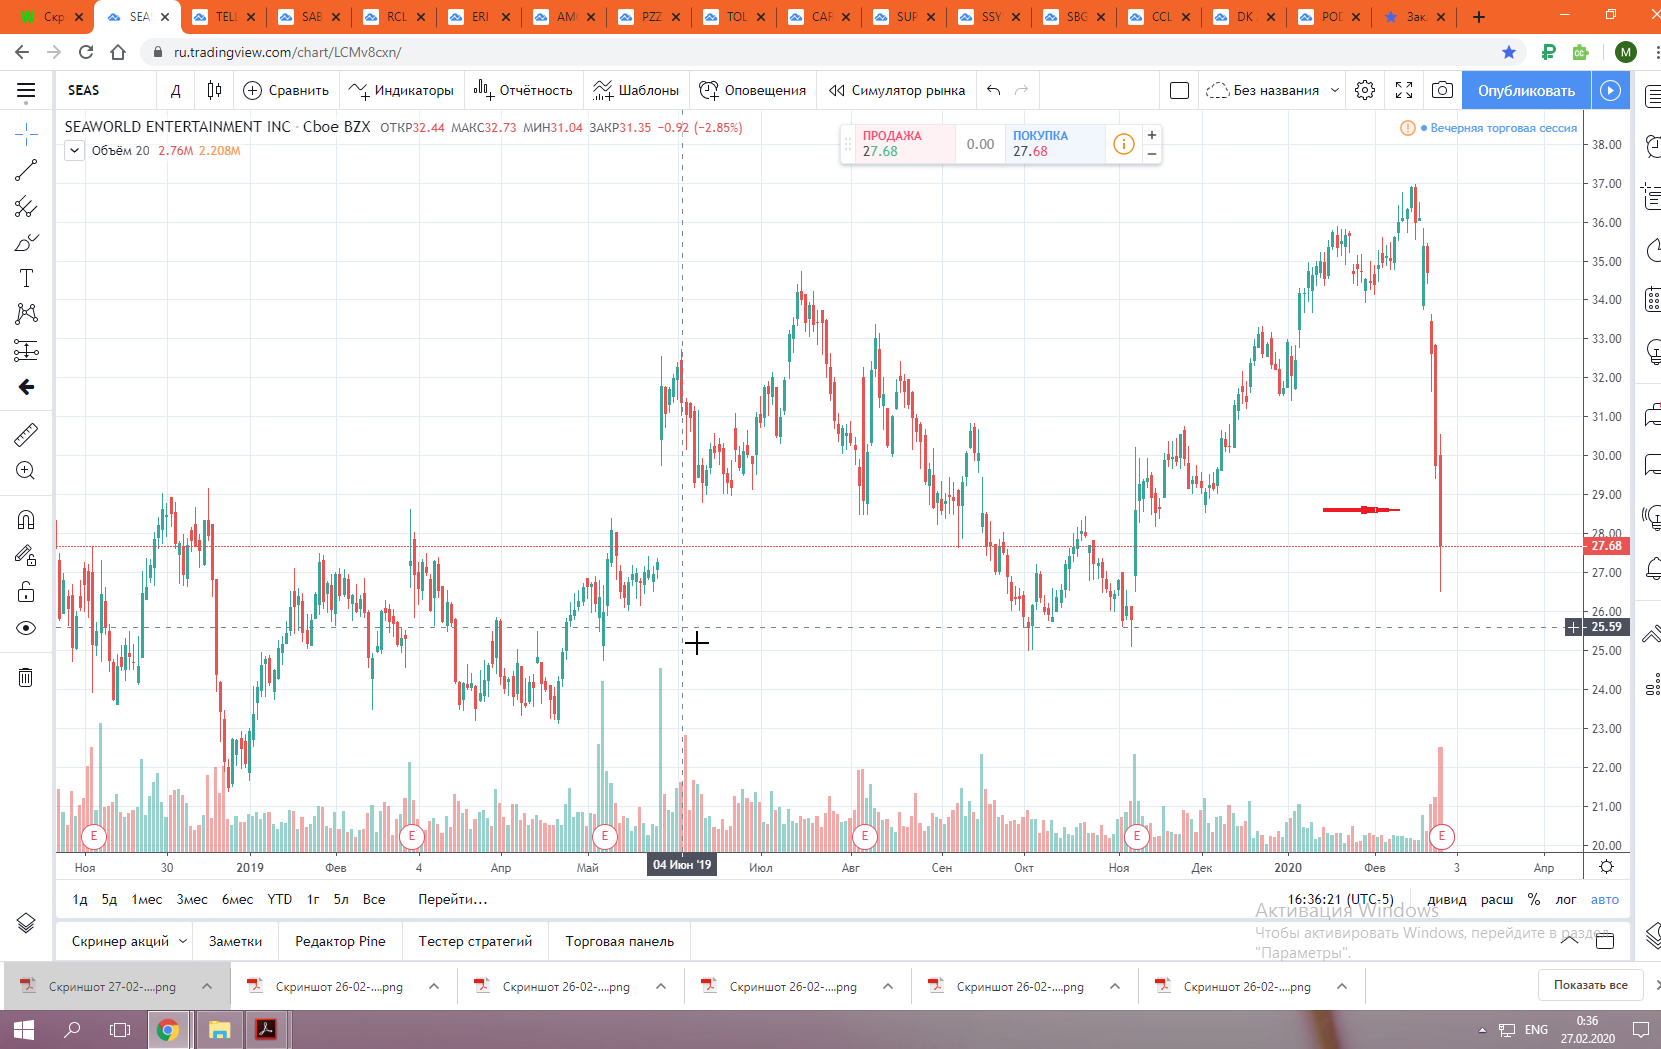Click the Опубликовать publish button
This screenshot has height=1049, width=1661.
1526,90
